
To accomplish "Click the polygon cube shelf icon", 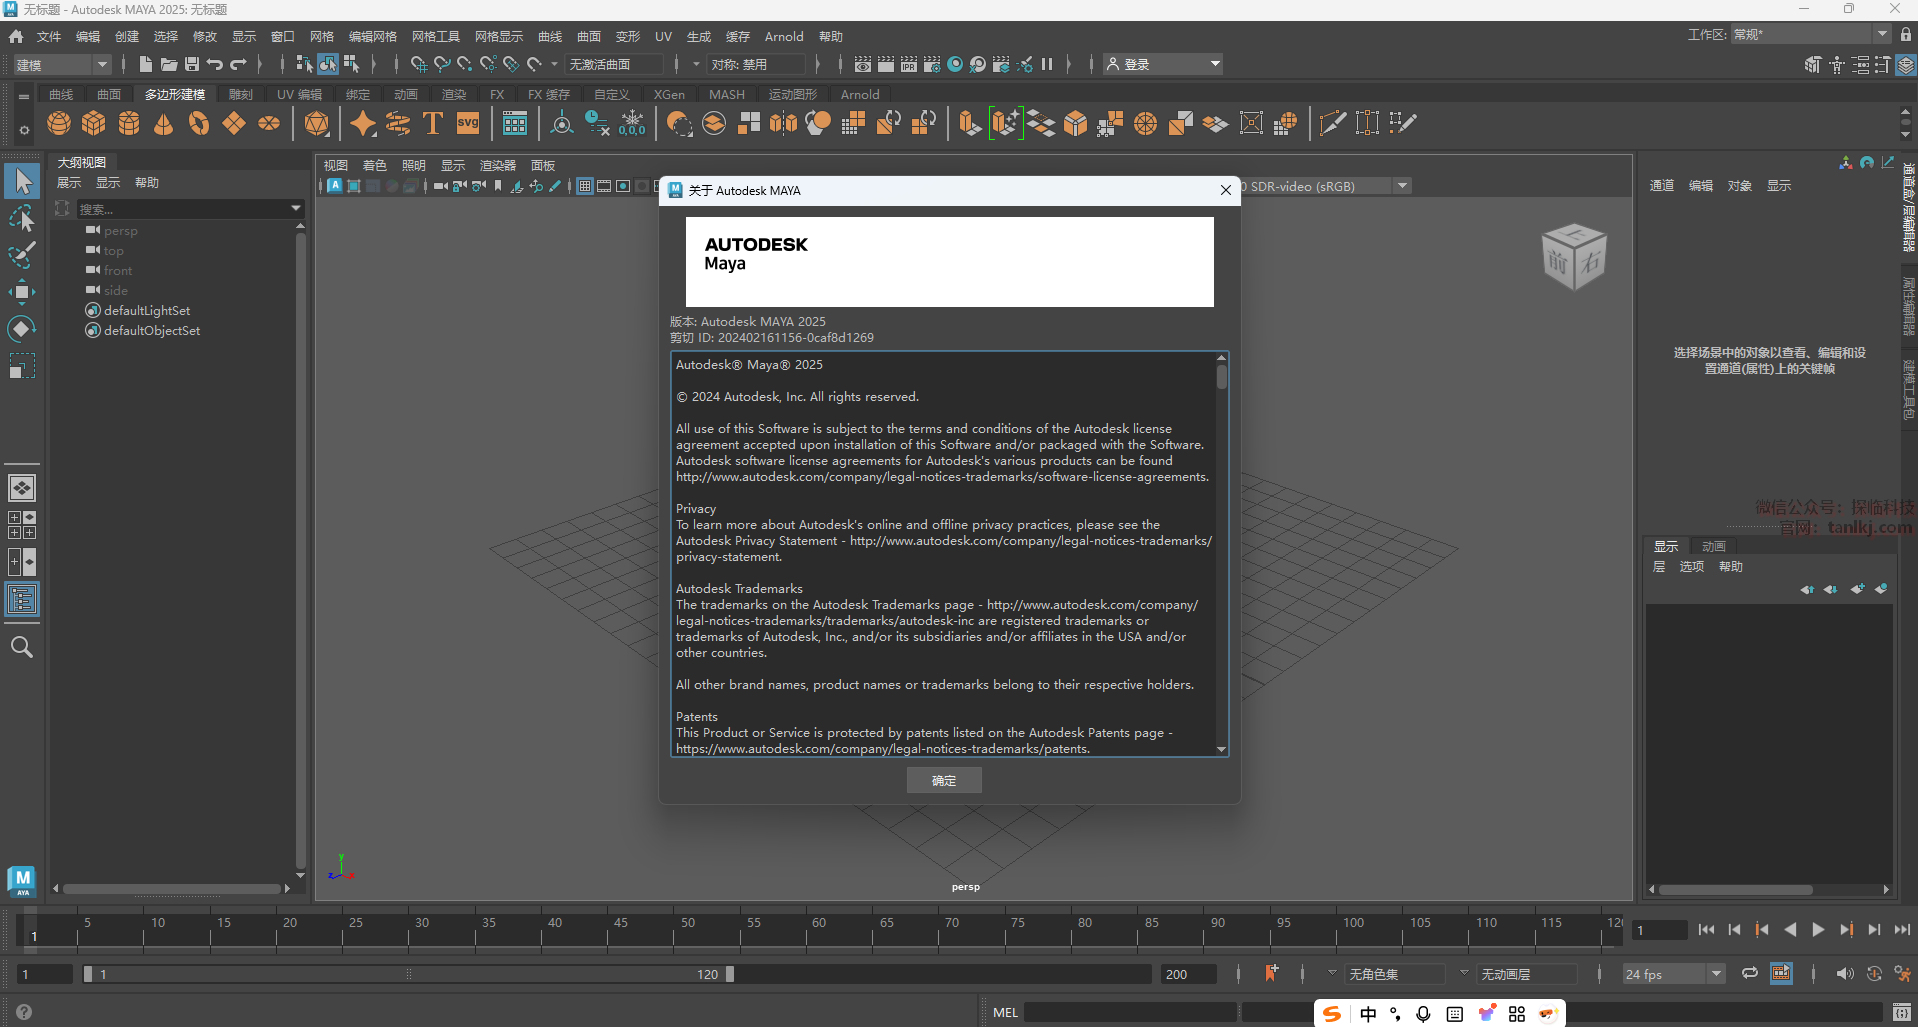I will [94, 123].
